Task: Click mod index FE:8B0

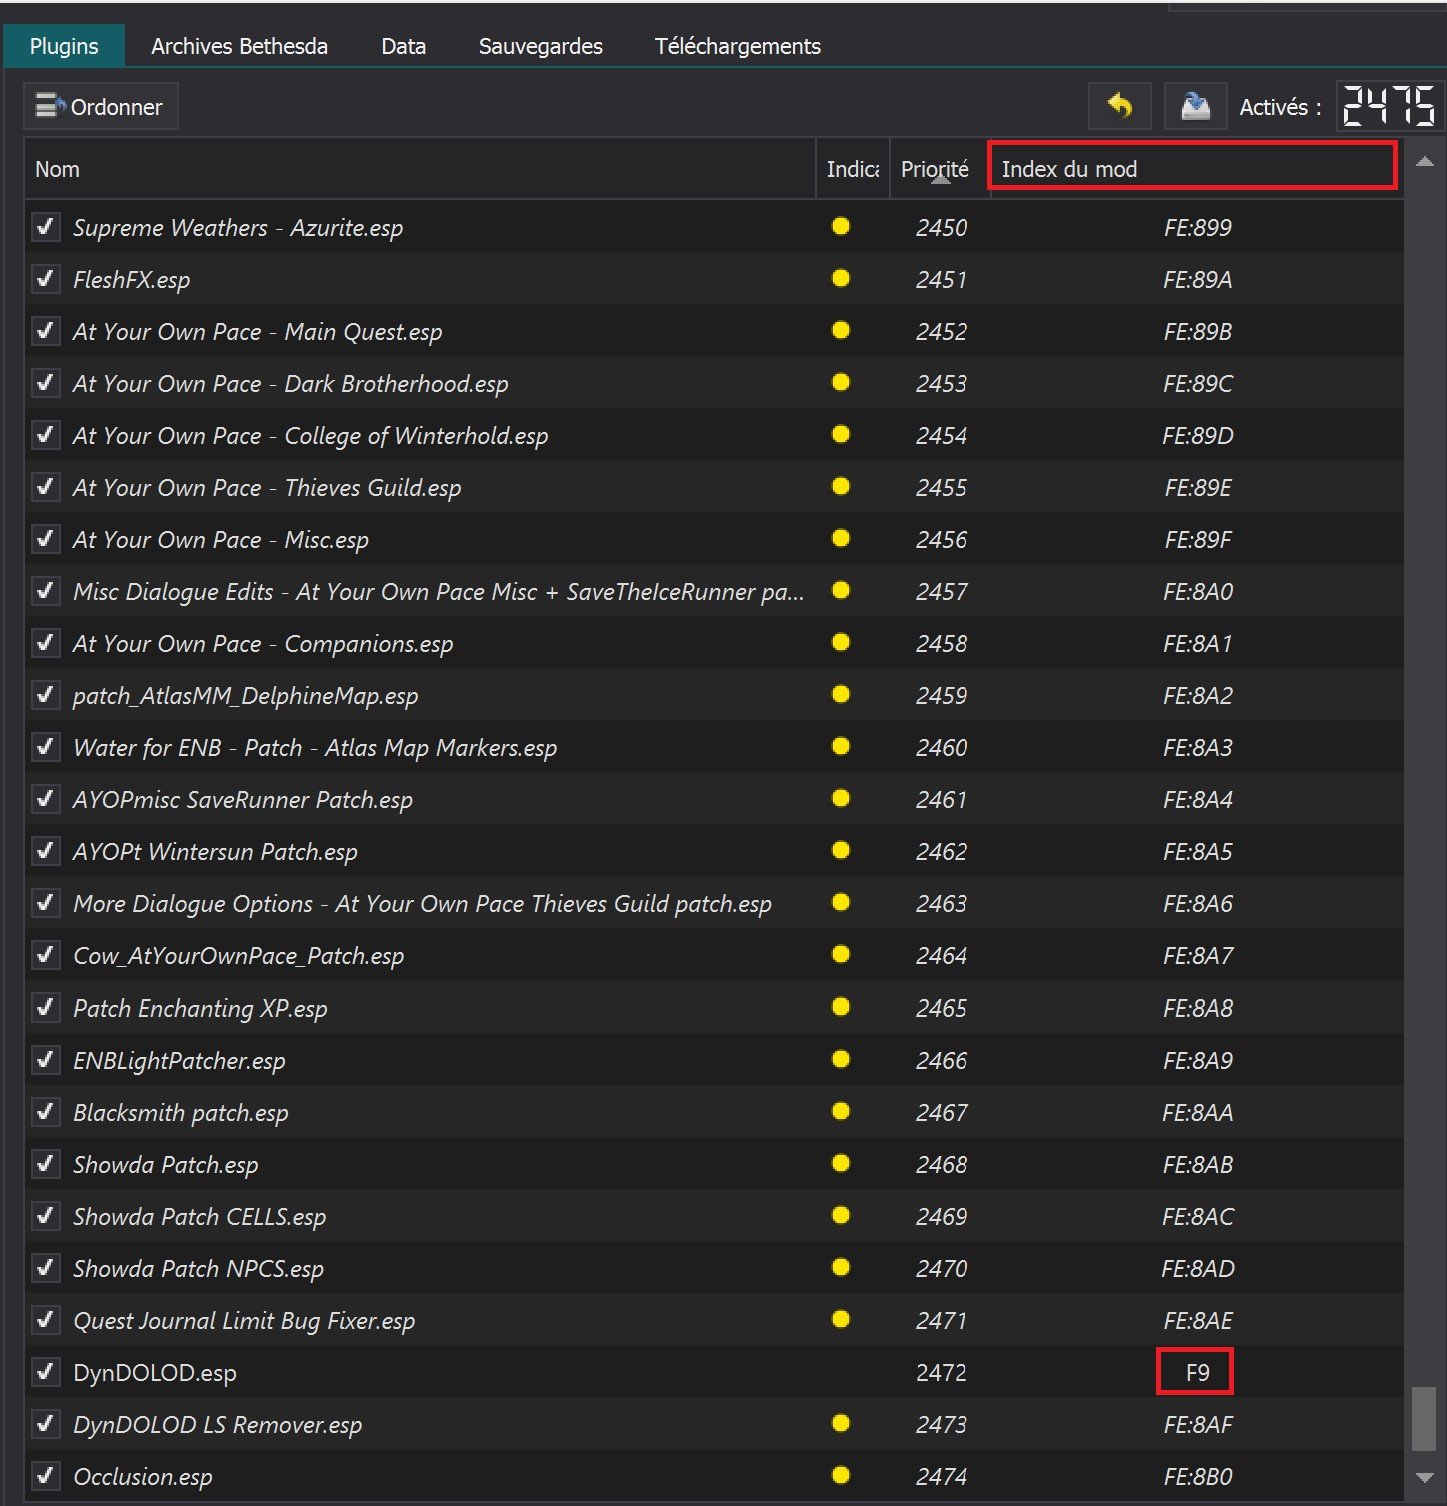Action: 1197,1476
